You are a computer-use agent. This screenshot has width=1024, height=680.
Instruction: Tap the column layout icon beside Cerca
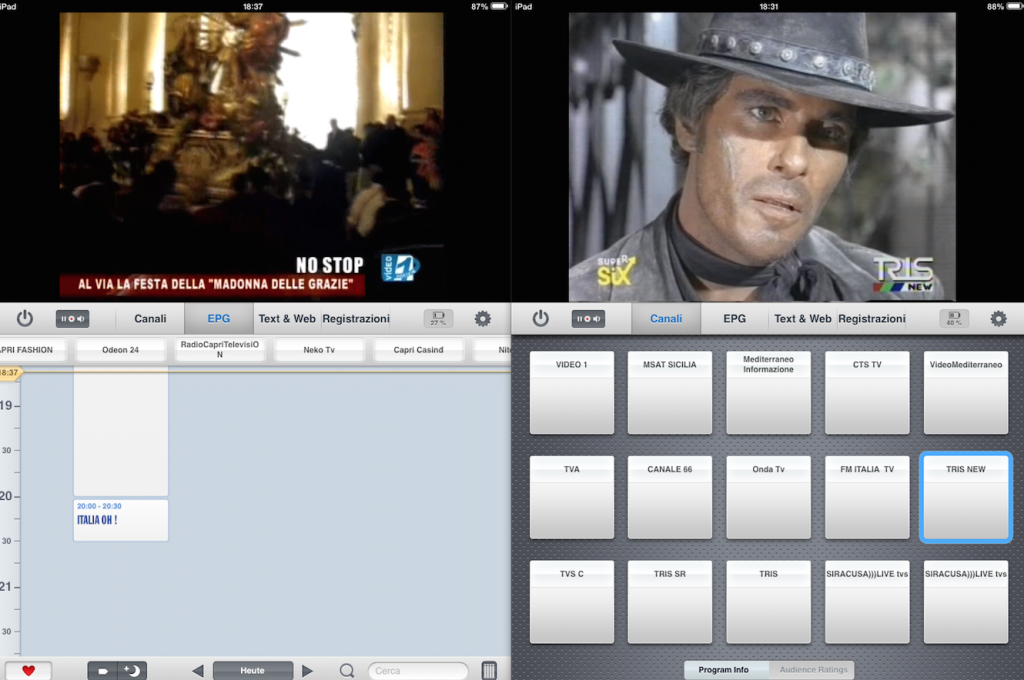[x=489, y=671]
